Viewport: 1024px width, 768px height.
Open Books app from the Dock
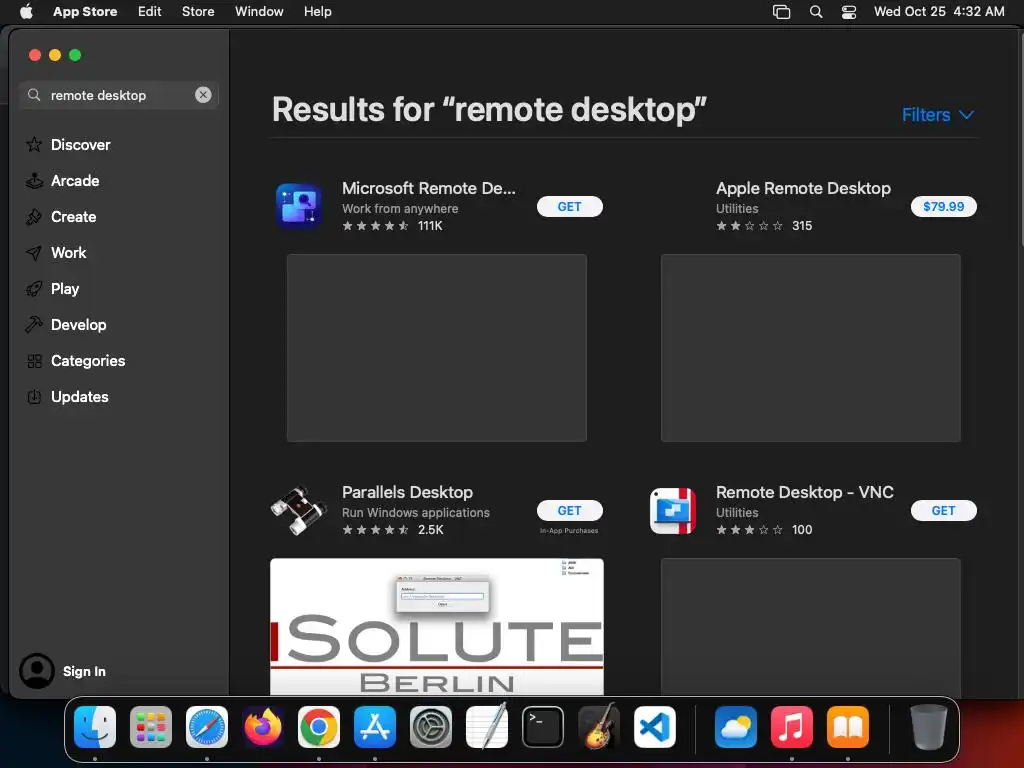(x=848, y=727)
